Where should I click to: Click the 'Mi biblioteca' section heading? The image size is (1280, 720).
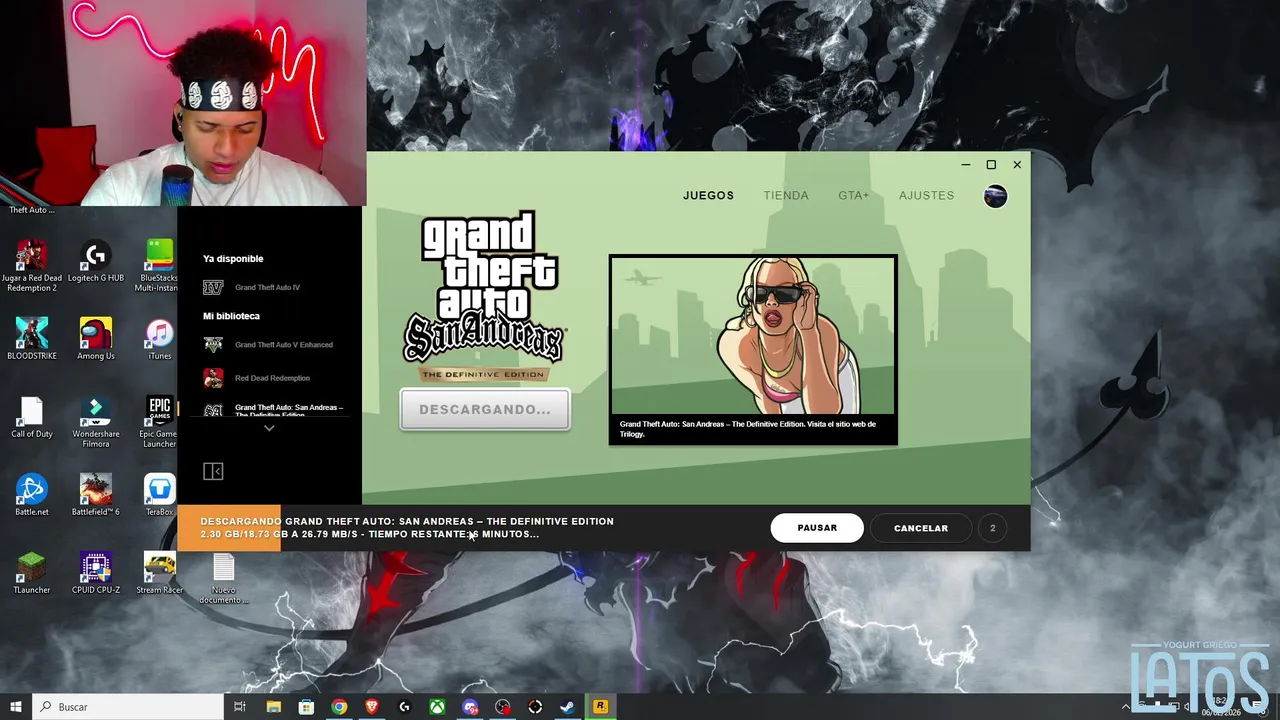[231, 316]
